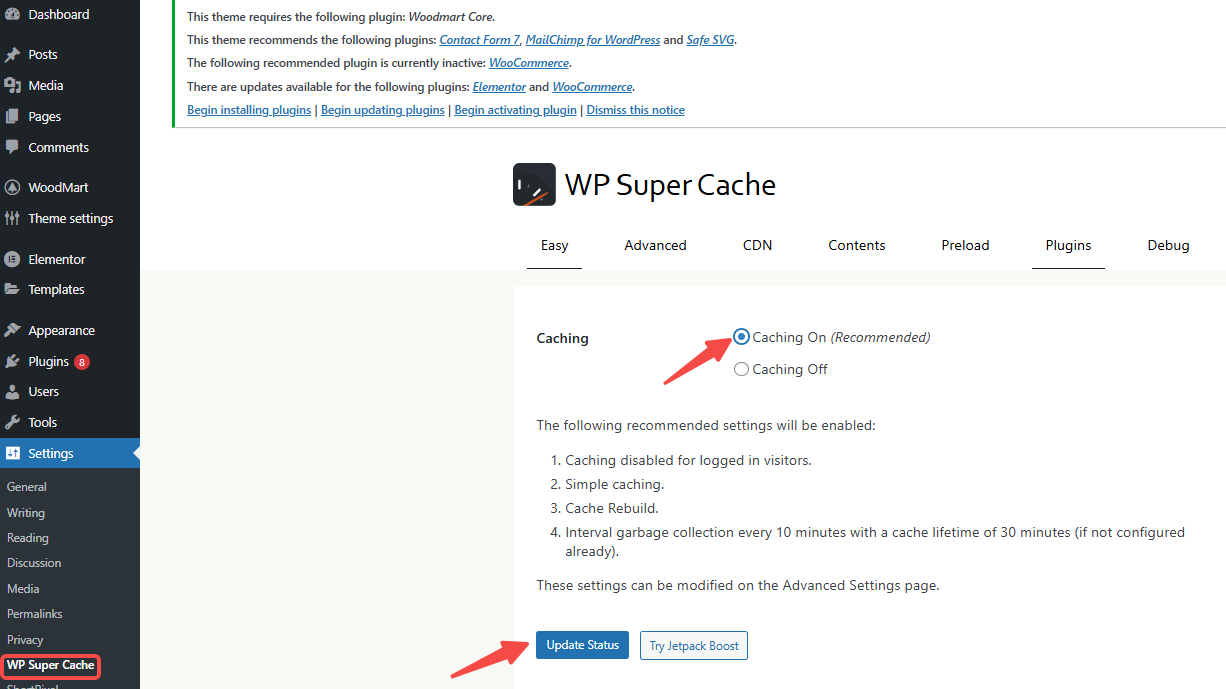1226x689 pixels.
Task: Enable the Caching On option
Action: tap(741, 336)
